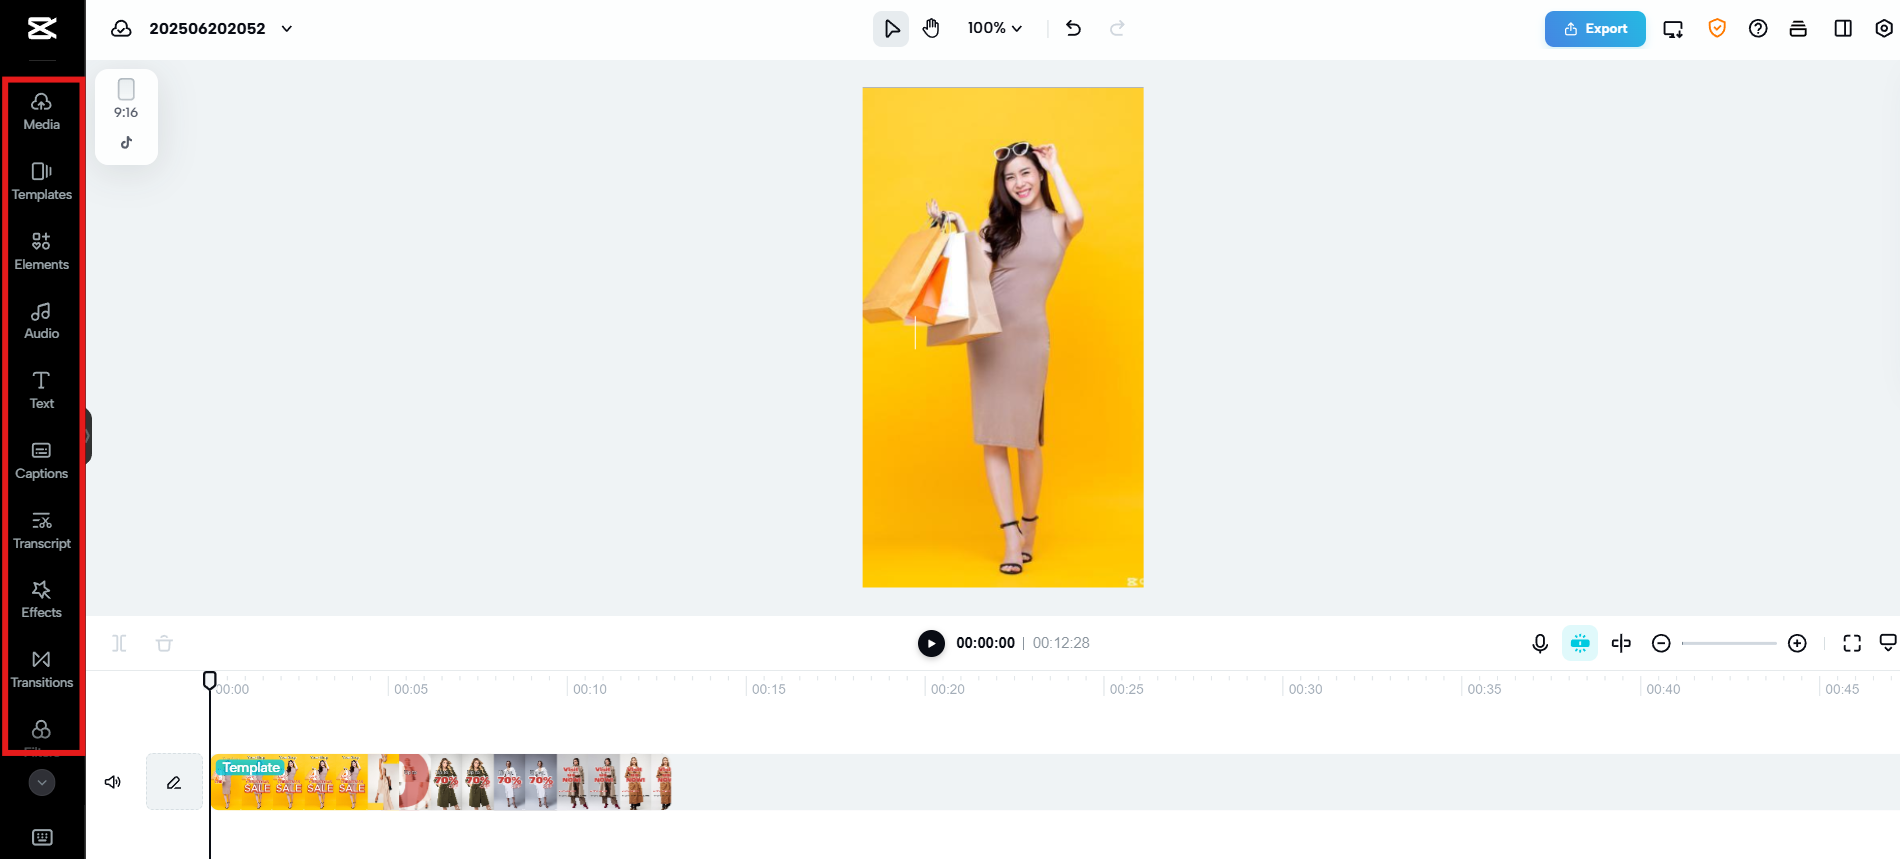Open the stacked layers menu icon
This screenshot has width=1900, height=859.
tap(1798, 28)
